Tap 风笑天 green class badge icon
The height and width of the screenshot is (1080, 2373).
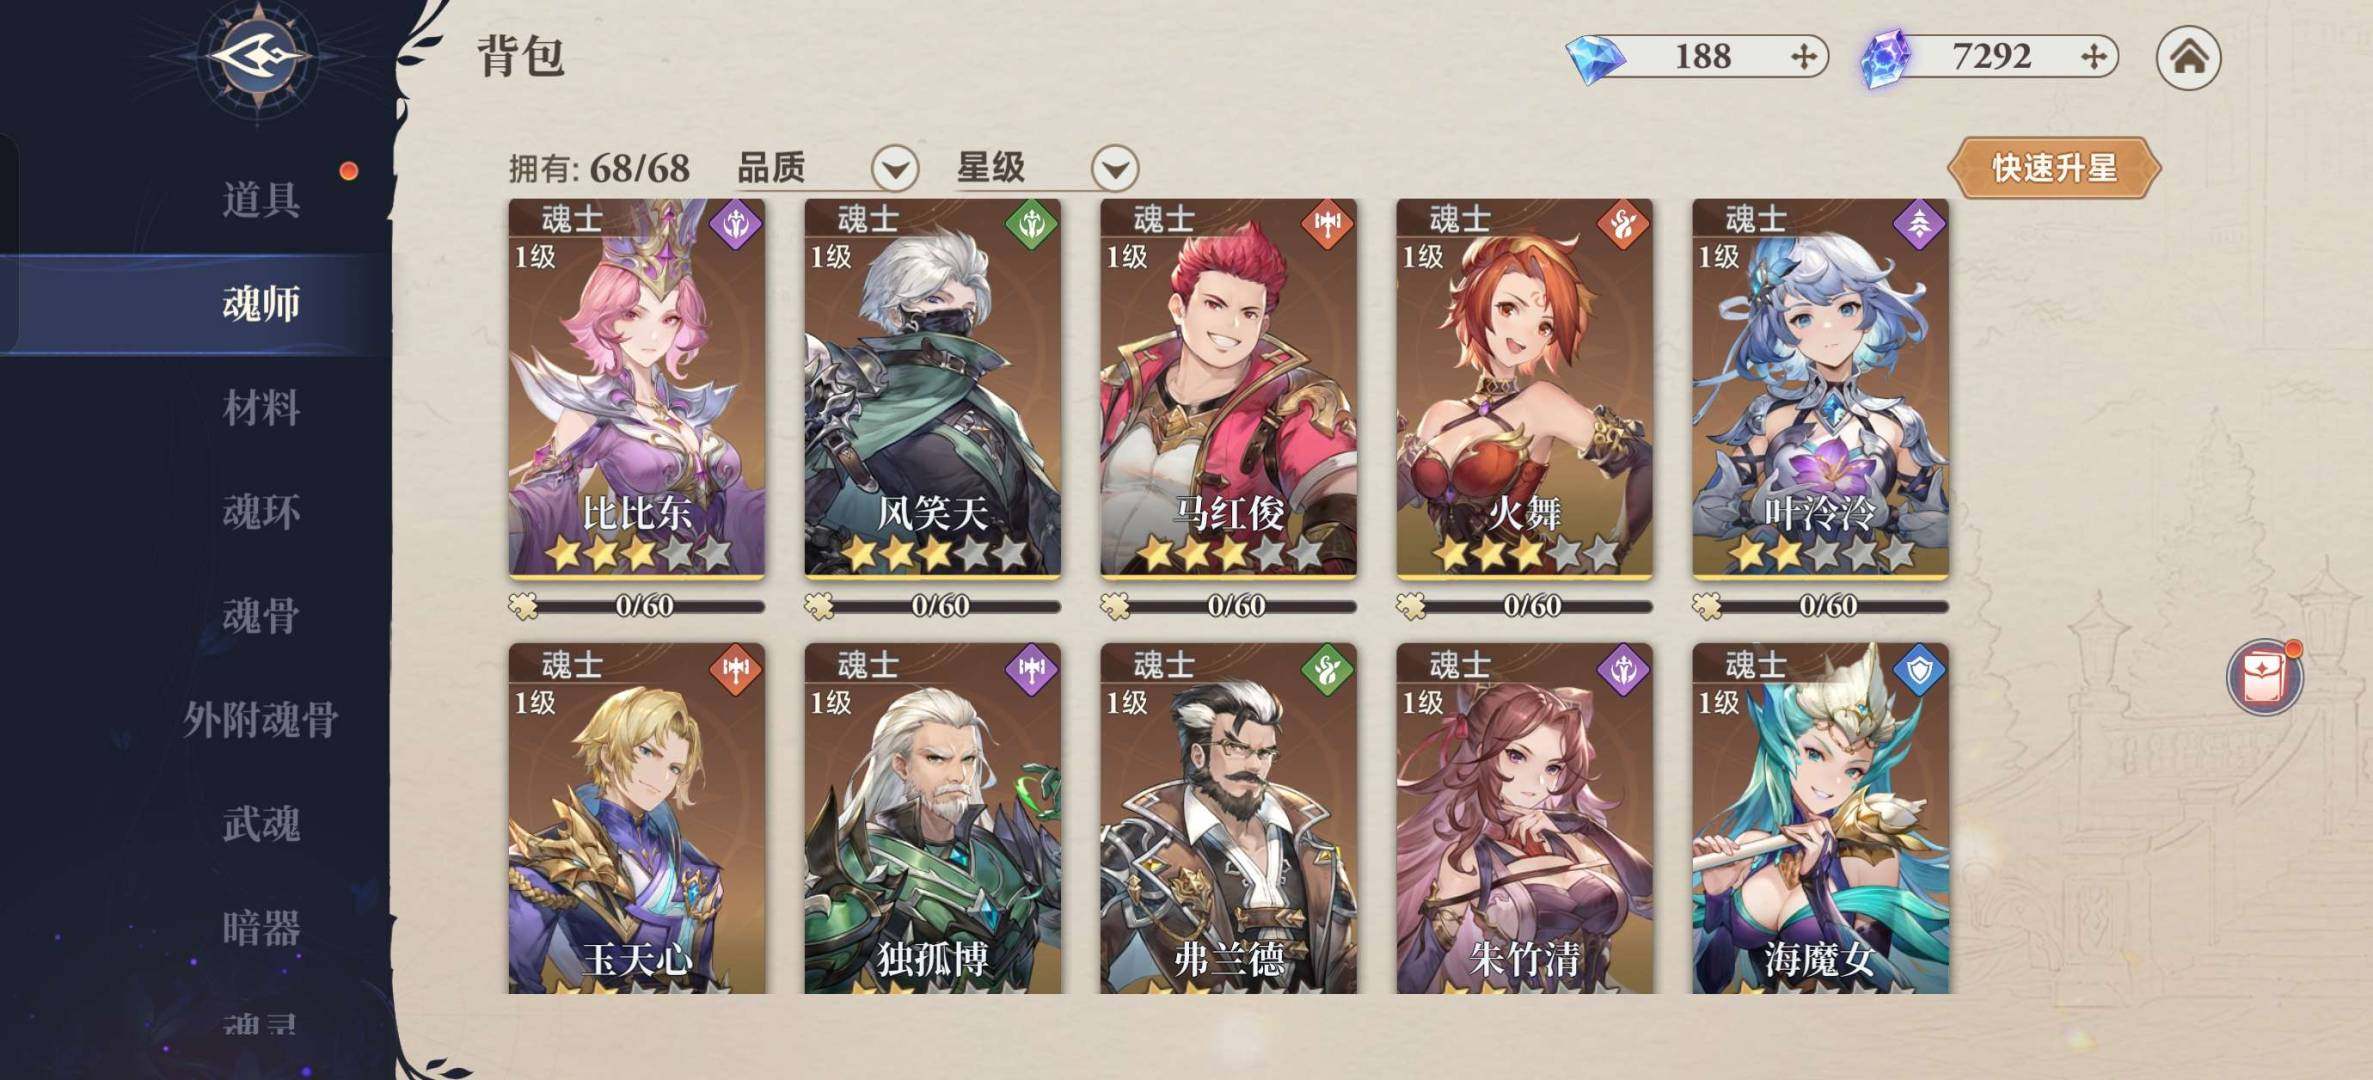(x=1032, y=224)
